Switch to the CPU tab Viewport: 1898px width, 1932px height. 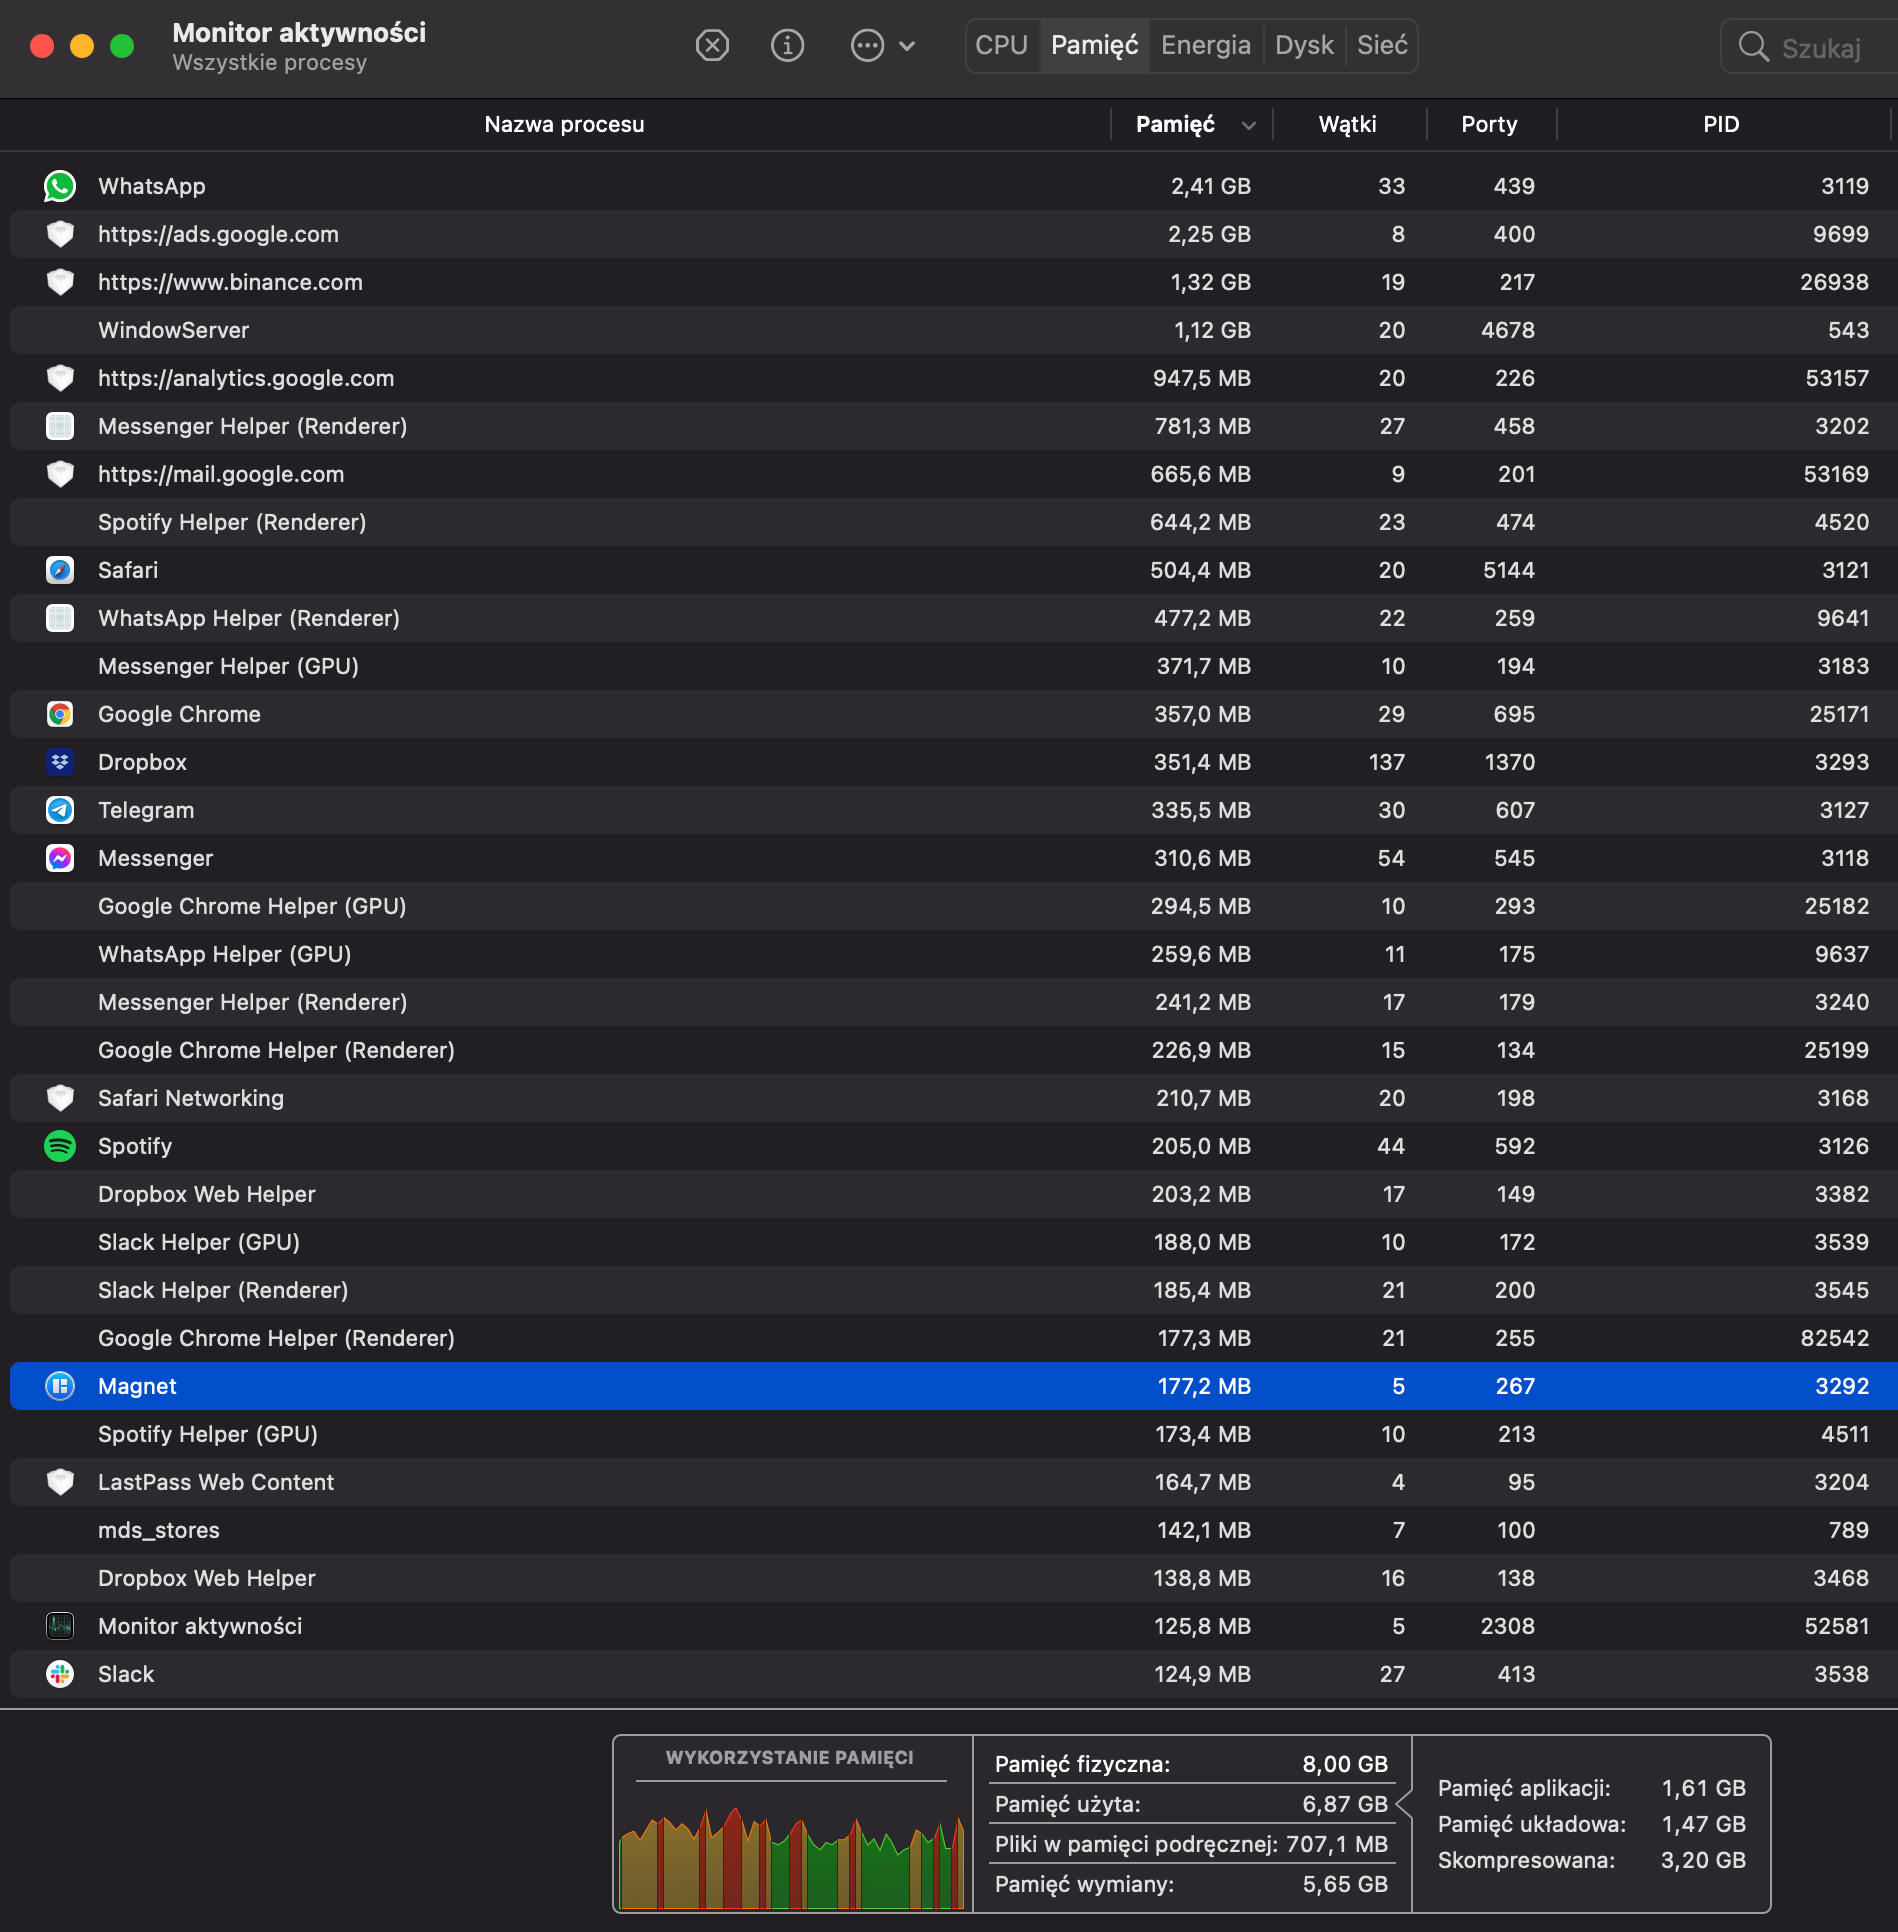[x=1002, y=45]
